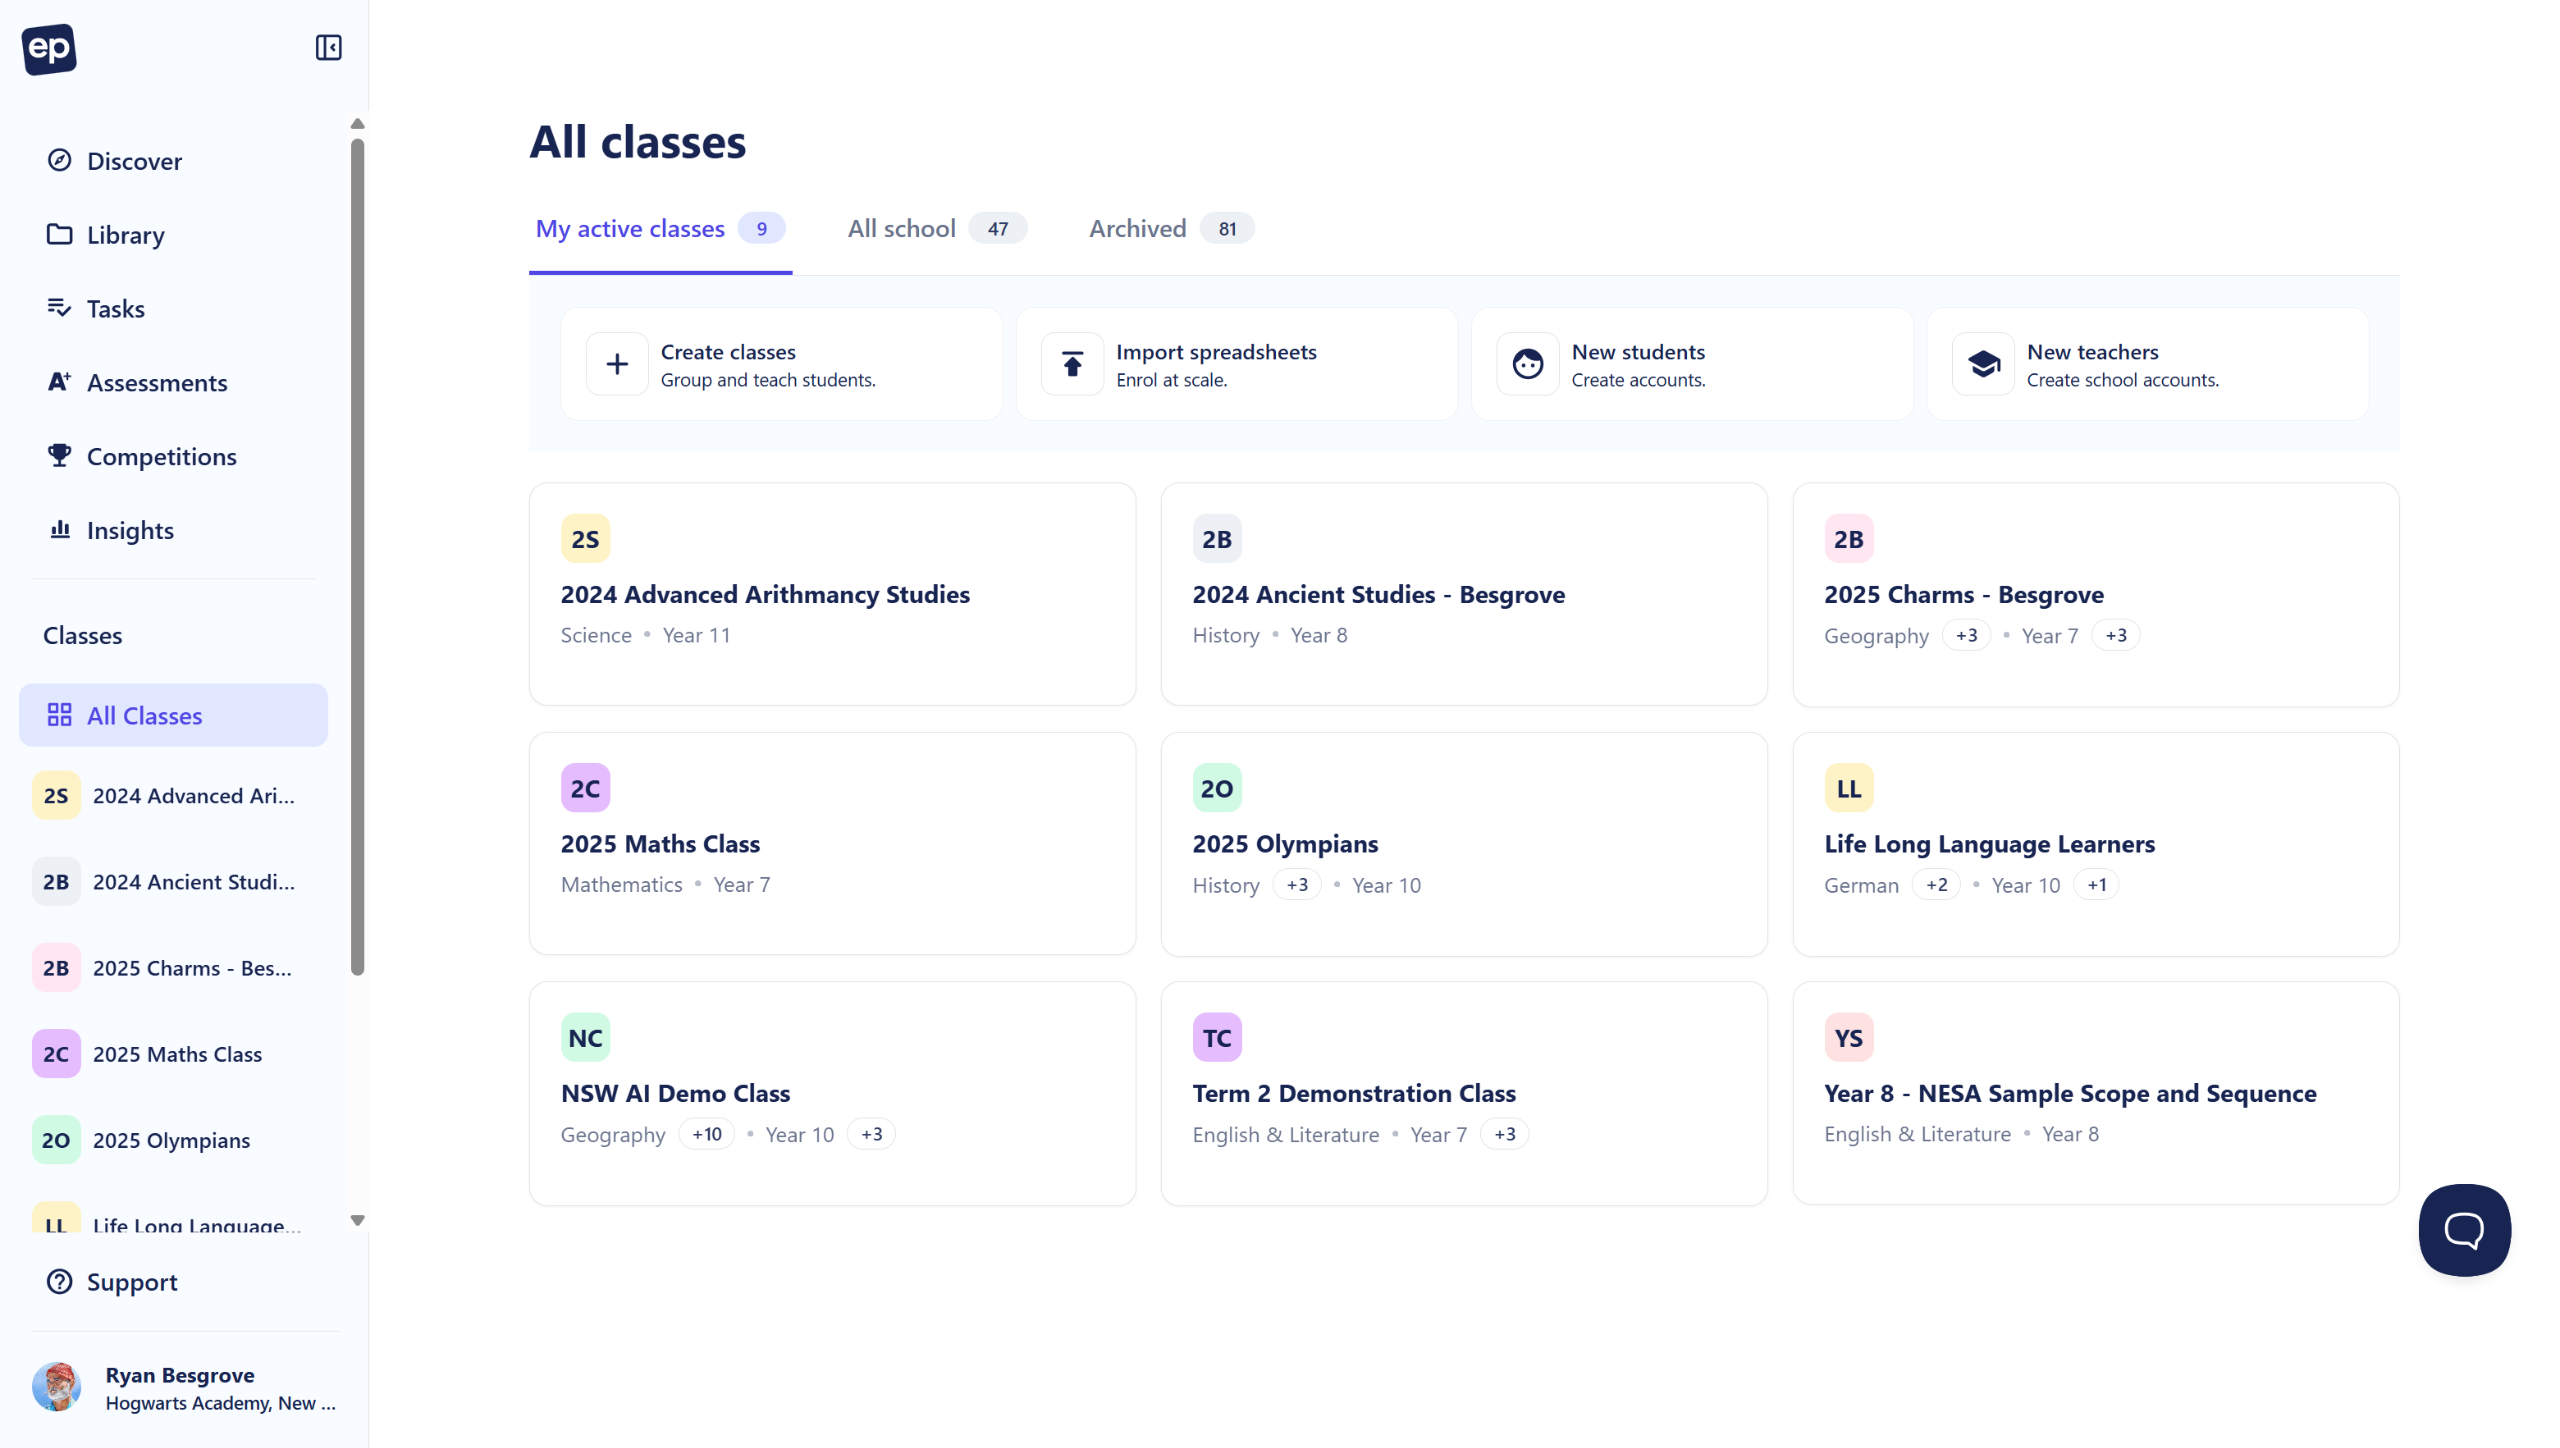
Task: Open Ryan Besgrove profile avatar
Action: pyautogui.click(x=56, y=1388)
